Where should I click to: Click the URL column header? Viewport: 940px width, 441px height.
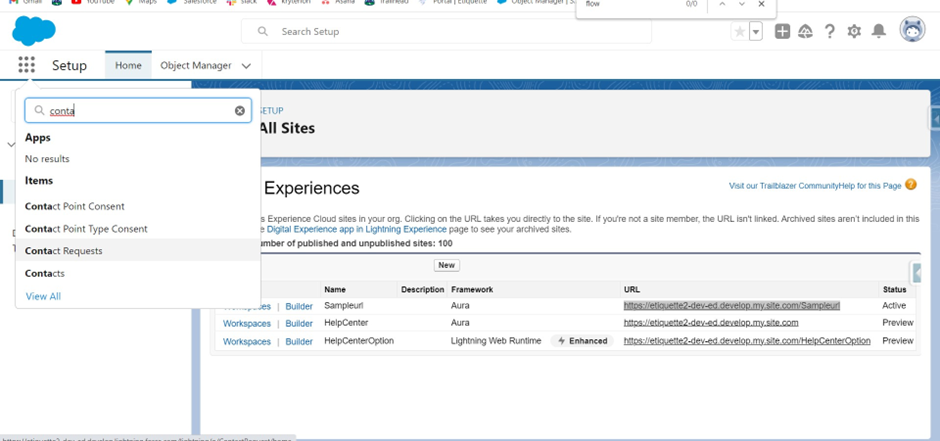click(632, 289)
